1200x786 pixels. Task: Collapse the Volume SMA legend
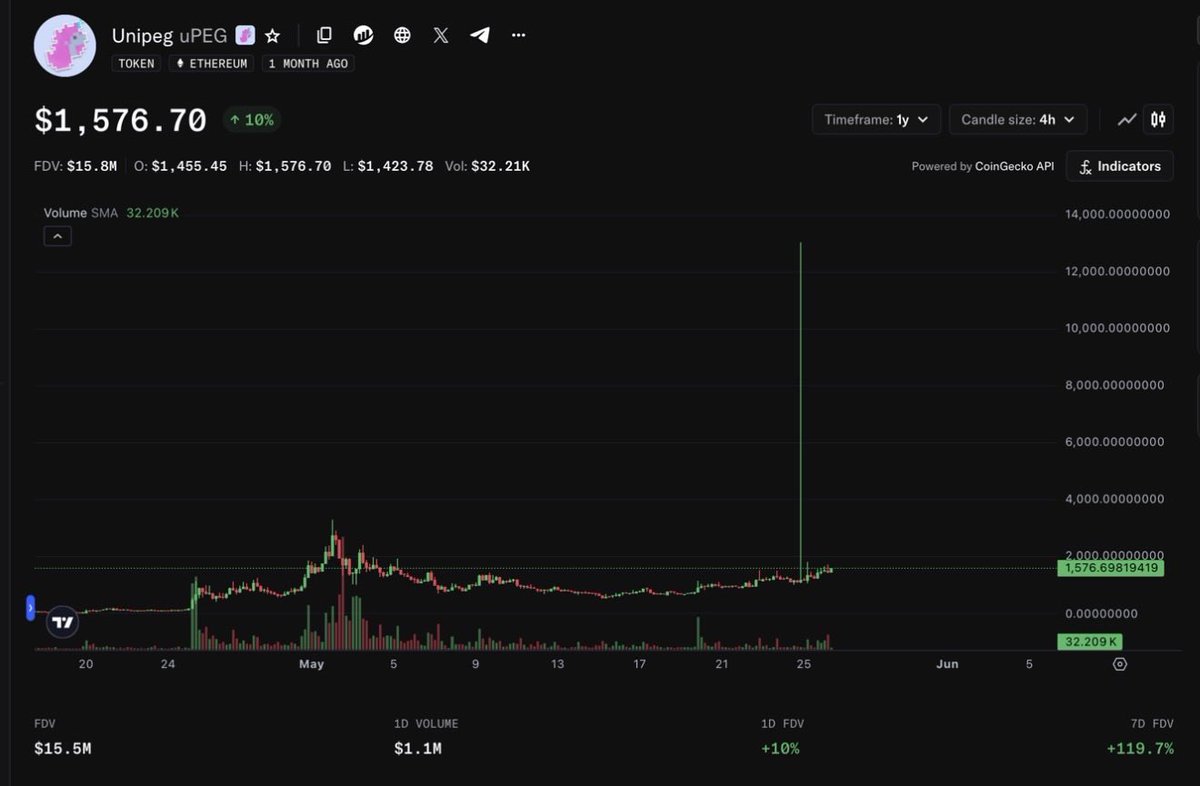[x=57, y=236]
